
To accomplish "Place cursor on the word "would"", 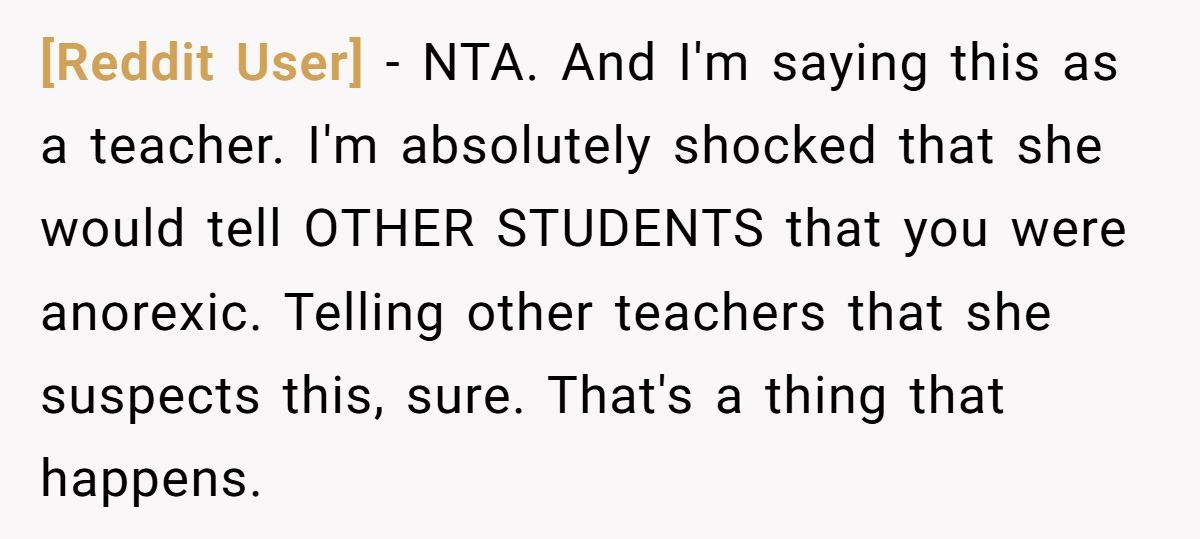I will click(112, 230).
